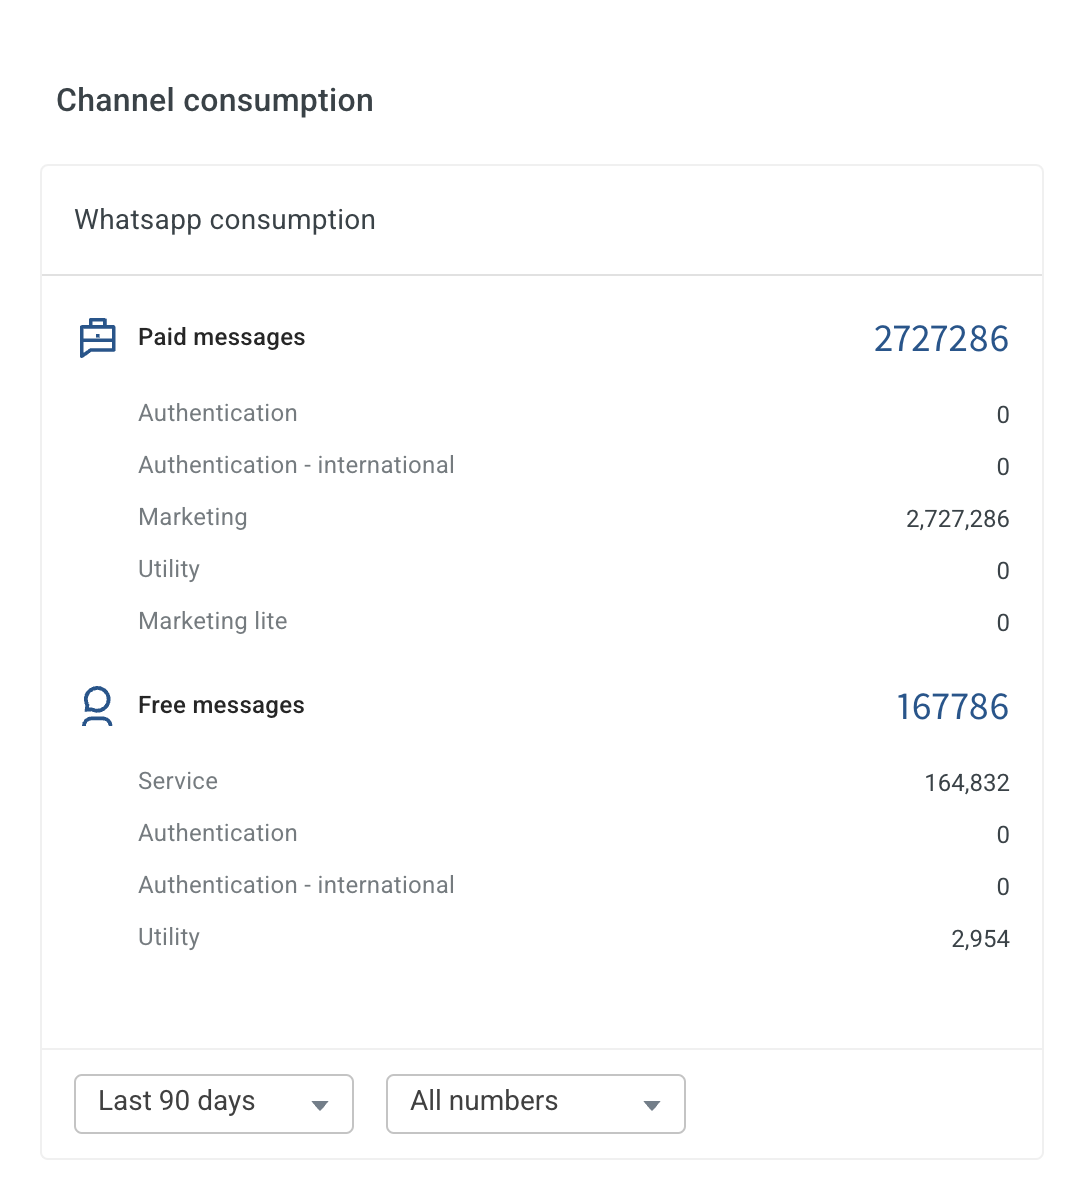Image resolution: width=1090 pixels, height=1200 pixels.
Task: Click the paid total 2727286
Action: [941, 339]
